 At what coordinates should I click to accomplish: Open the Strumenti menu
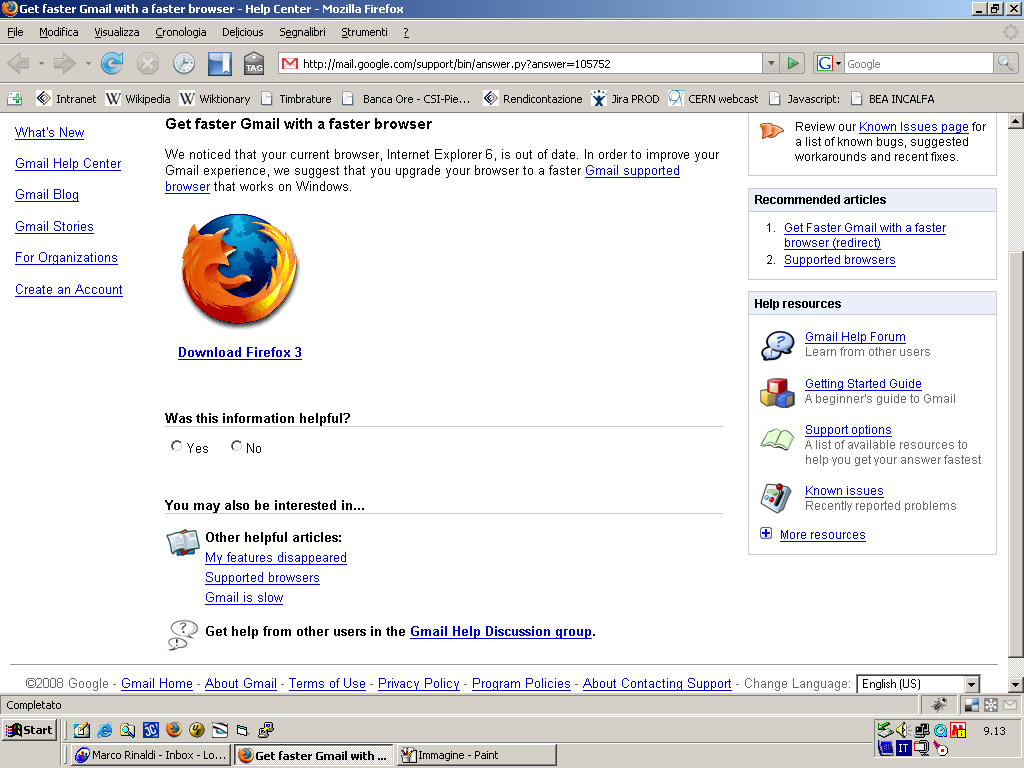tap(364, 32)
